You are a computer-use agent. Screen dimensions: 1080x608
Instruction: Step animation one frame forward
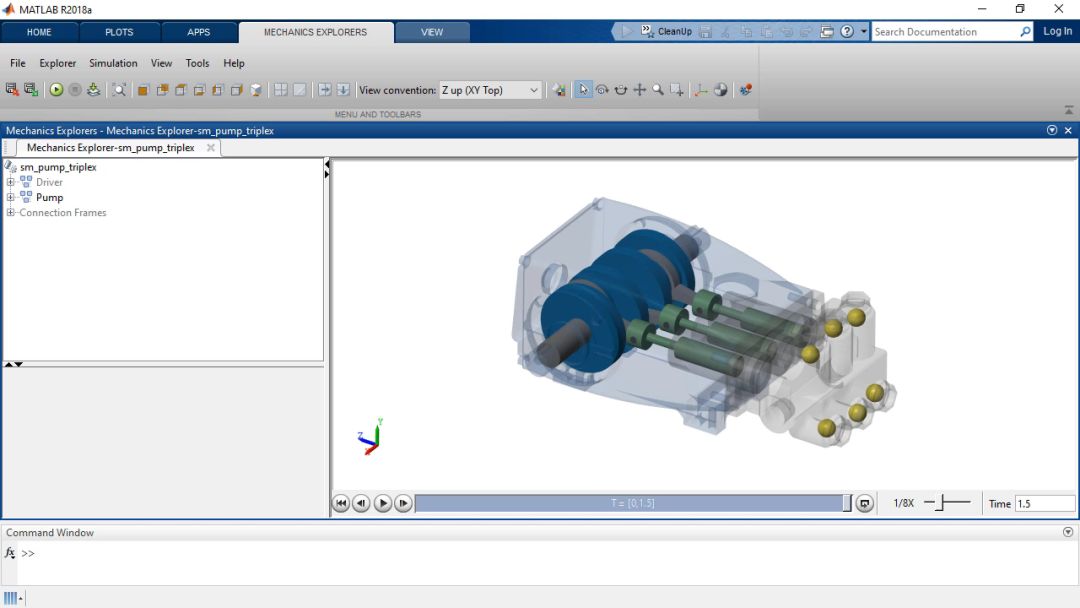[404, 503]
